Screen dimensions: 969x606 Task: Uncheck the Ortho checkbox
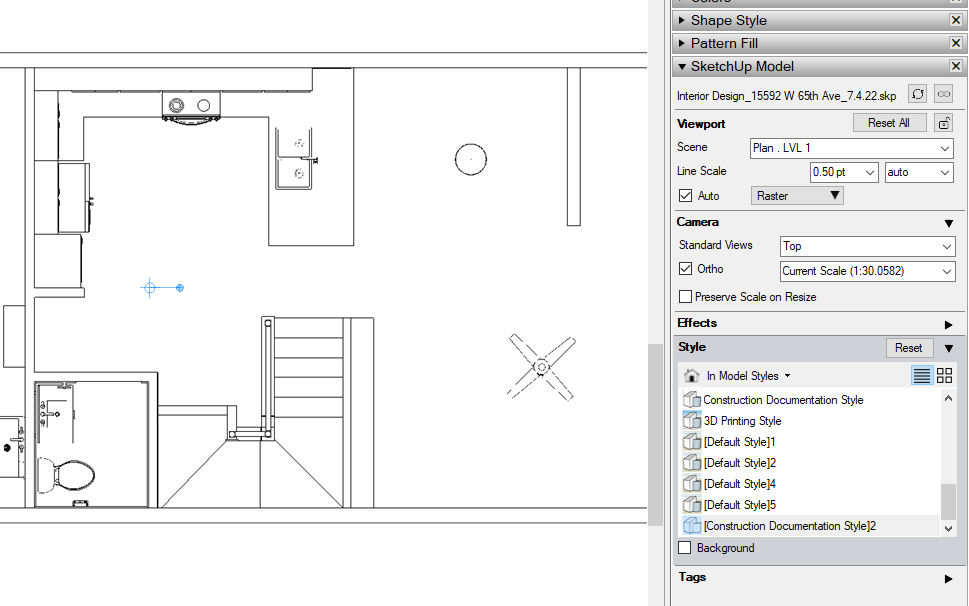click(685, 269)
